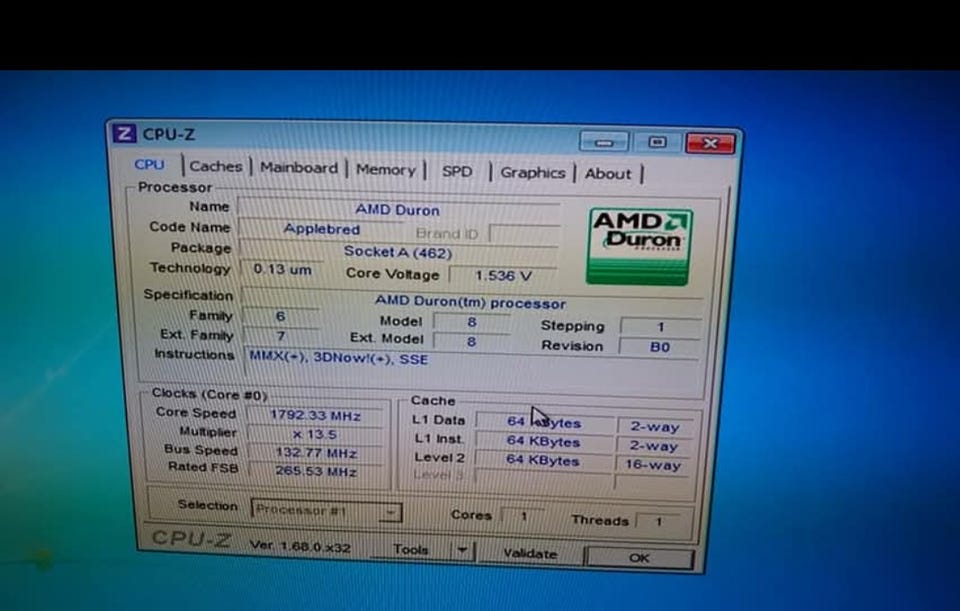
Task: Show the Graphics tab
Action: tap(533, 173)
